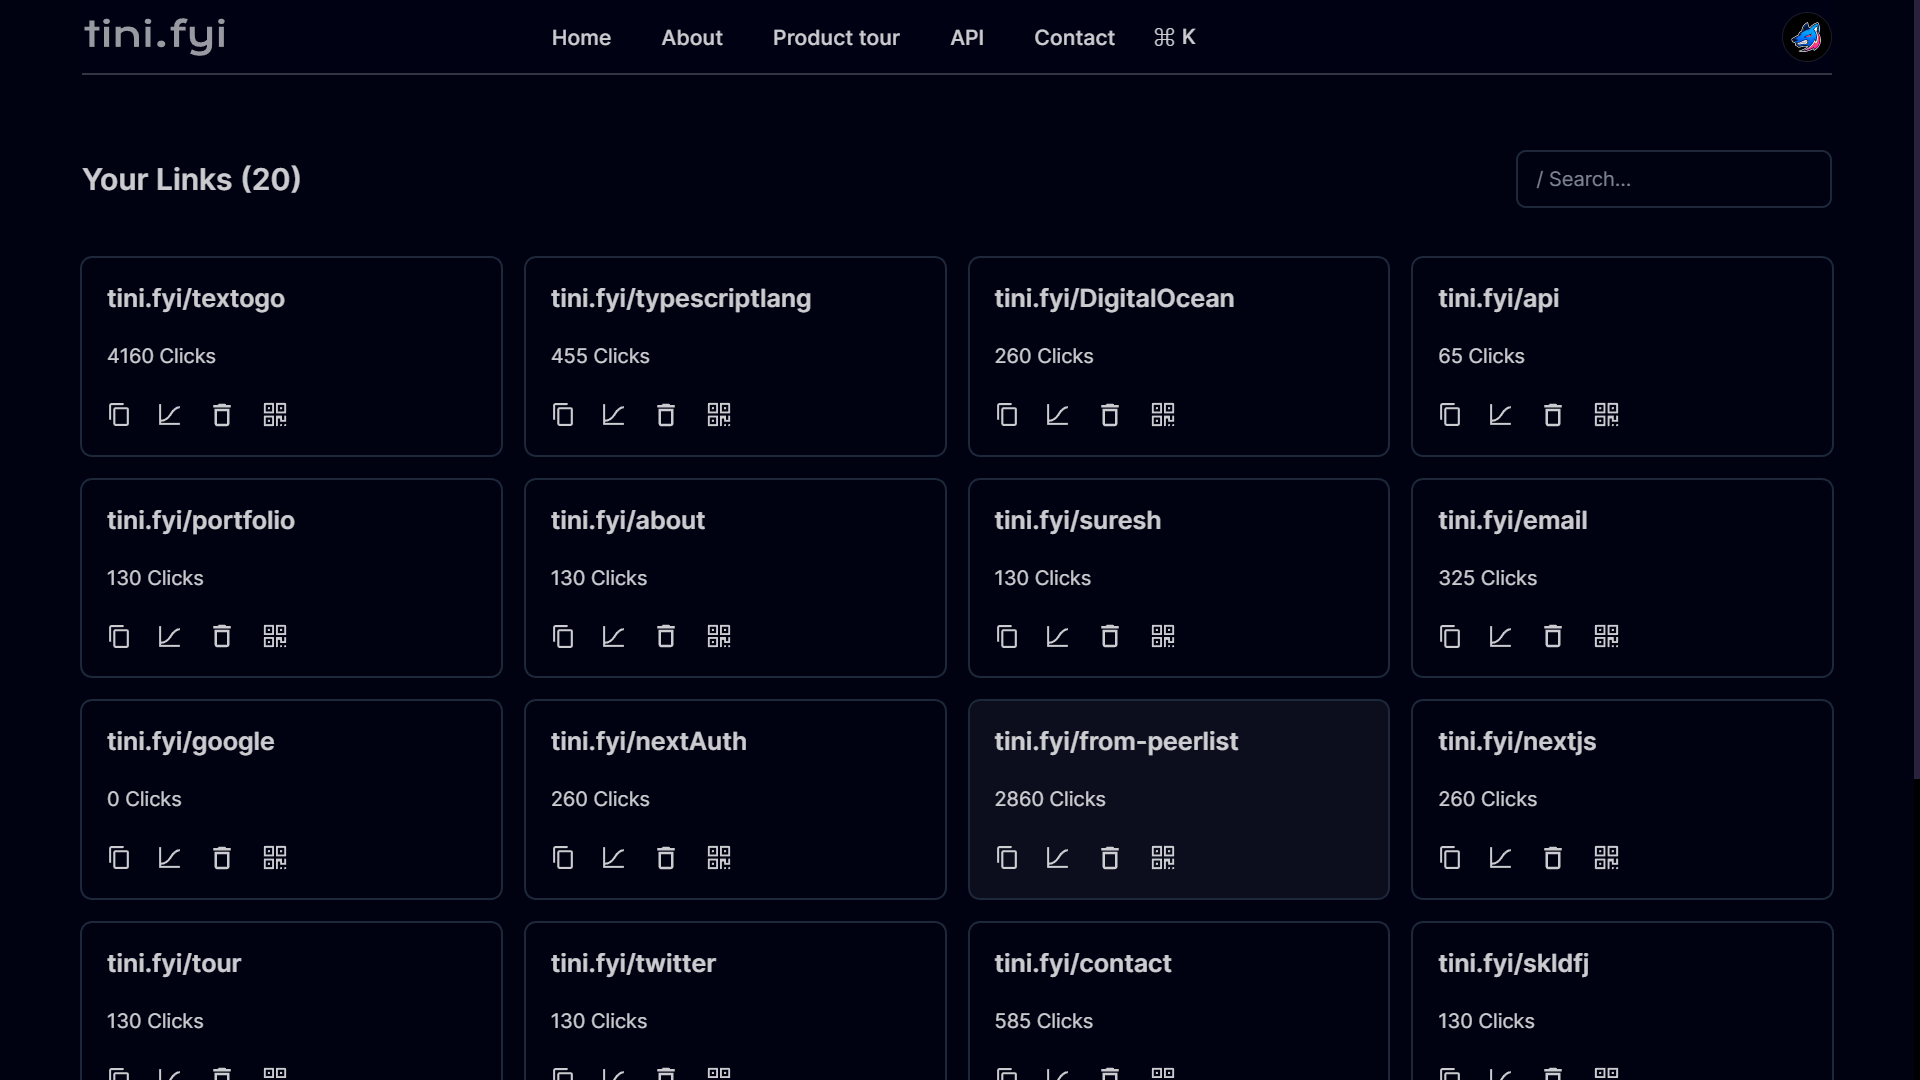Screen dimensions: 1920x1080
Task: Open analytics for tini.fyi/from-peerlist
Action: pyautogui.click(x=1057, y=858)
